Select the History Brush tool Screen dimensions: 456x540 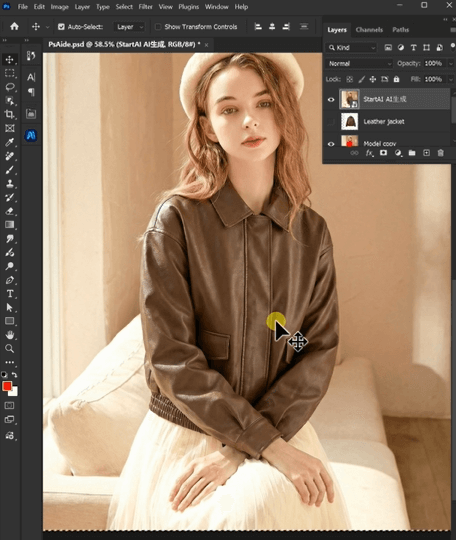coord(9,197)
